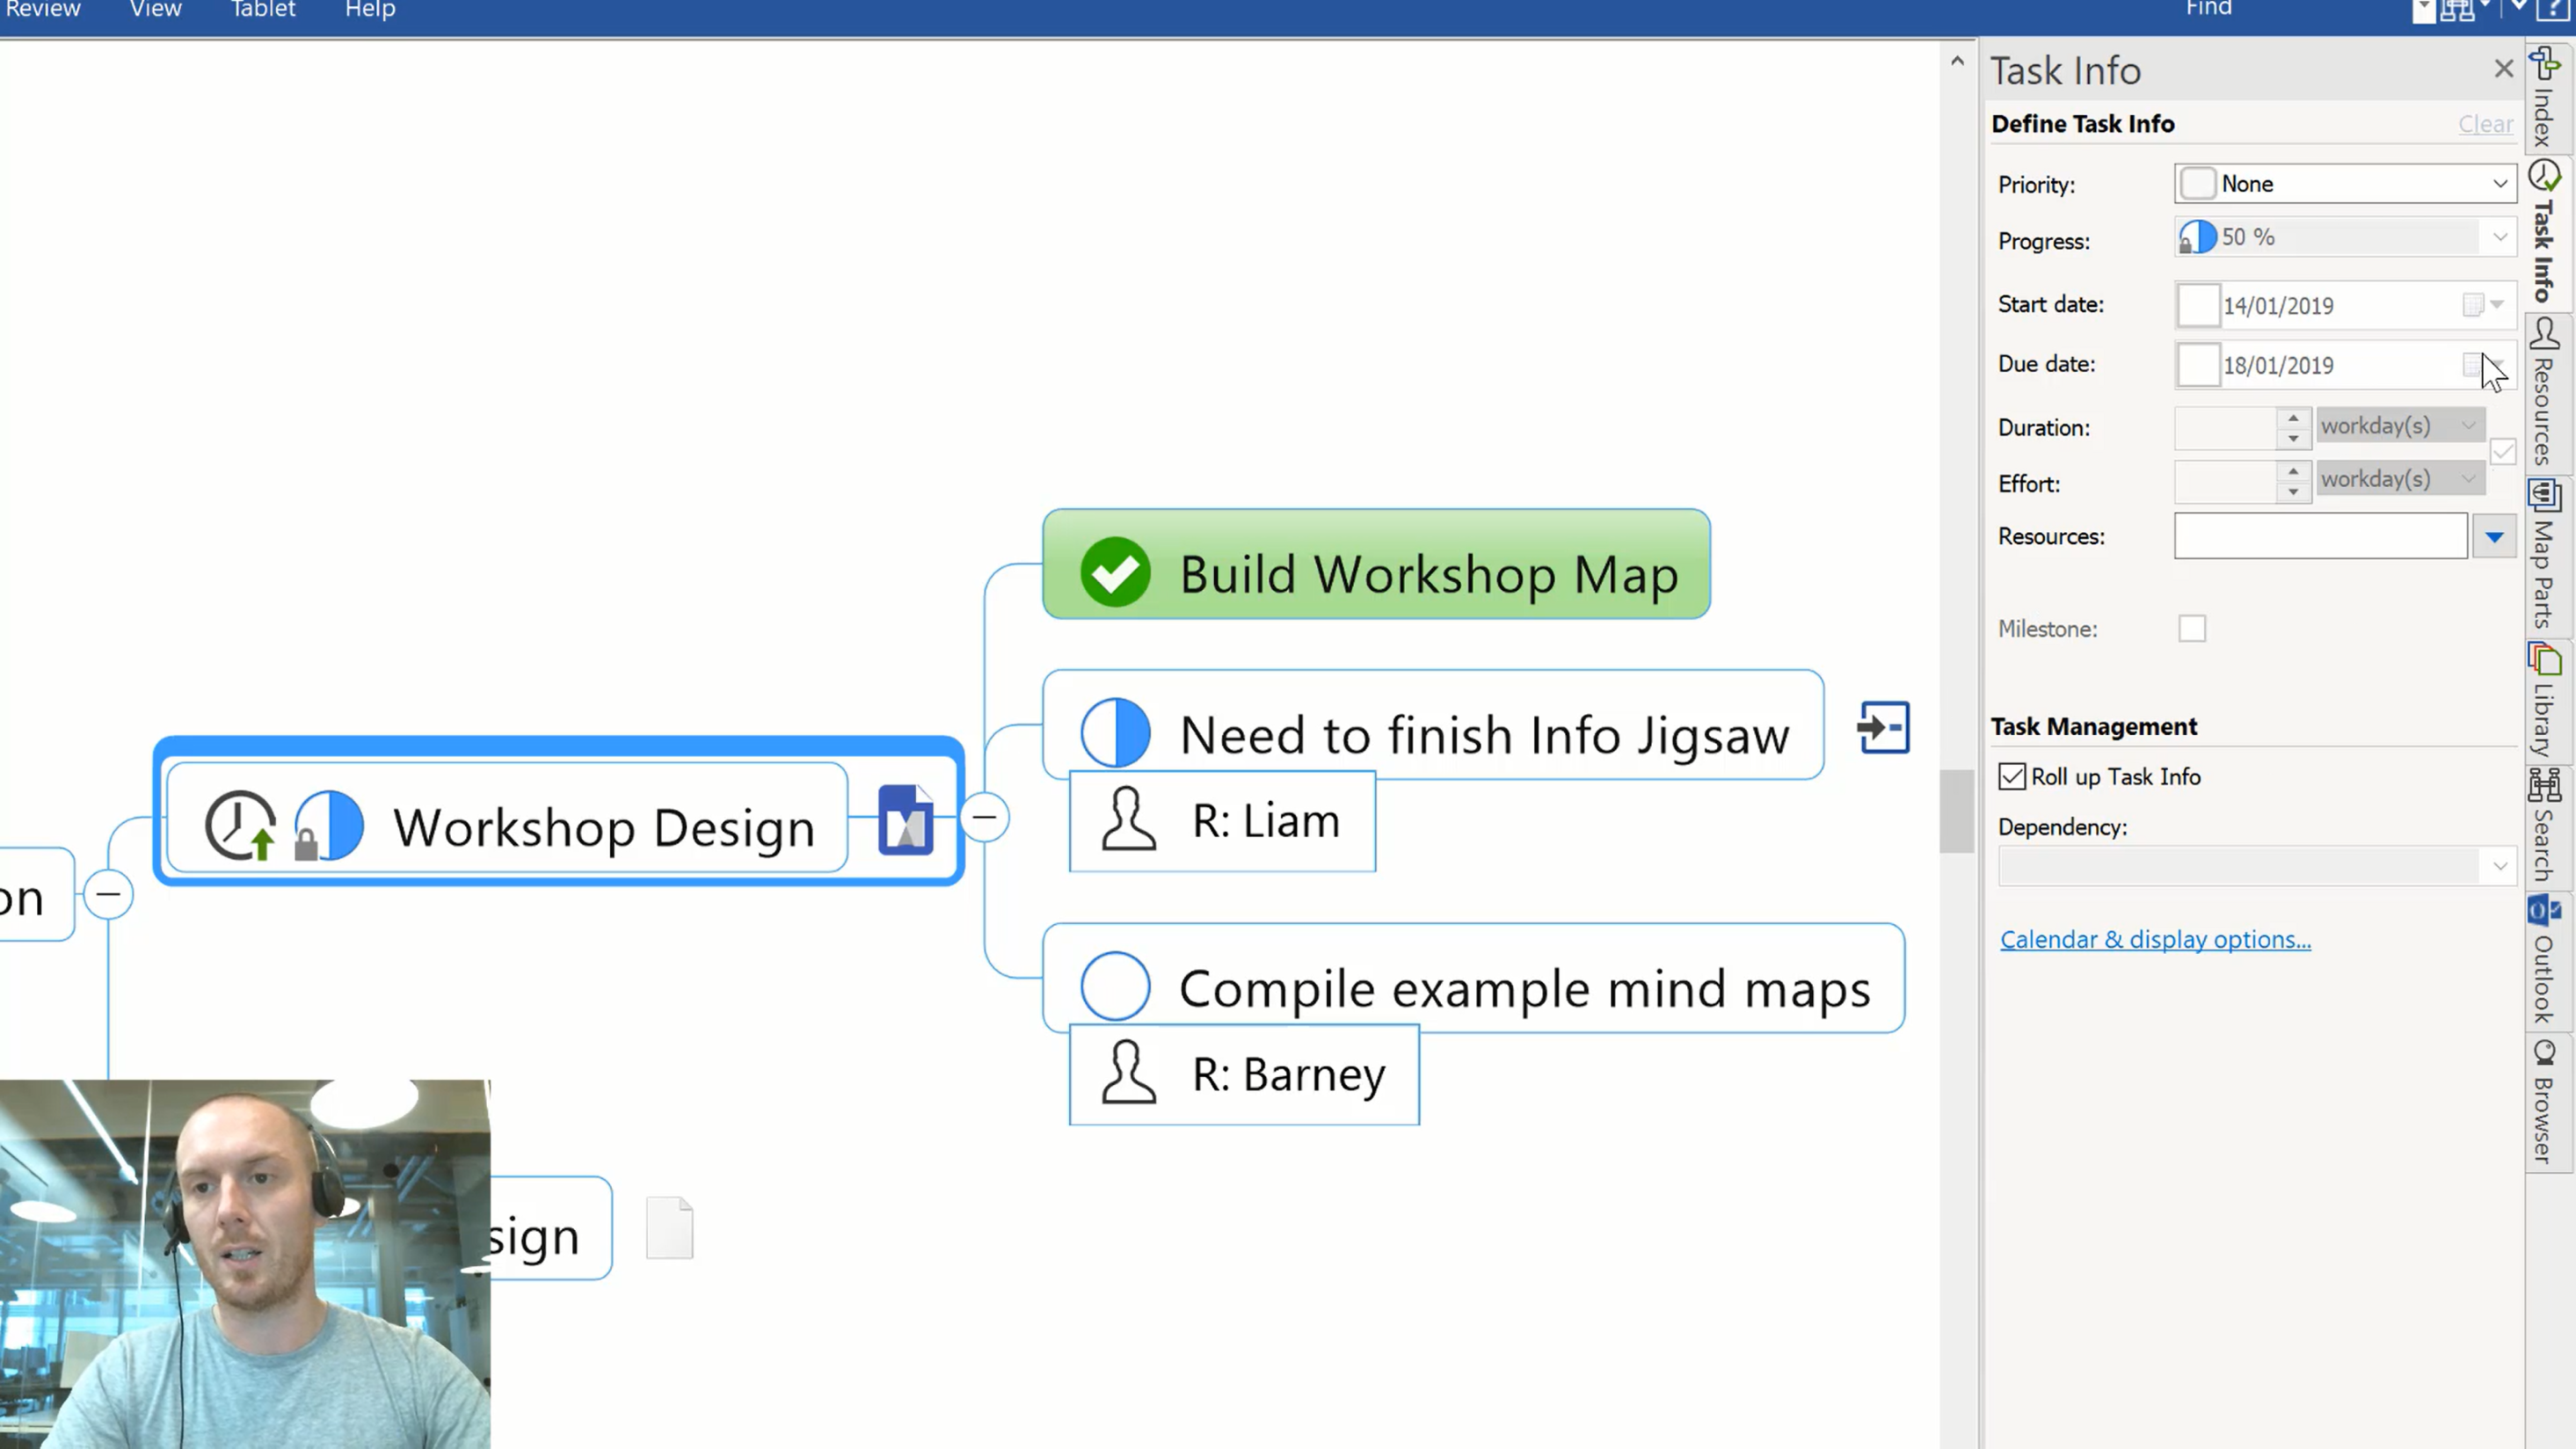Click the green checkmark on Build Workshop Map
2576x1449 pixels.
tap(1115, 573)
